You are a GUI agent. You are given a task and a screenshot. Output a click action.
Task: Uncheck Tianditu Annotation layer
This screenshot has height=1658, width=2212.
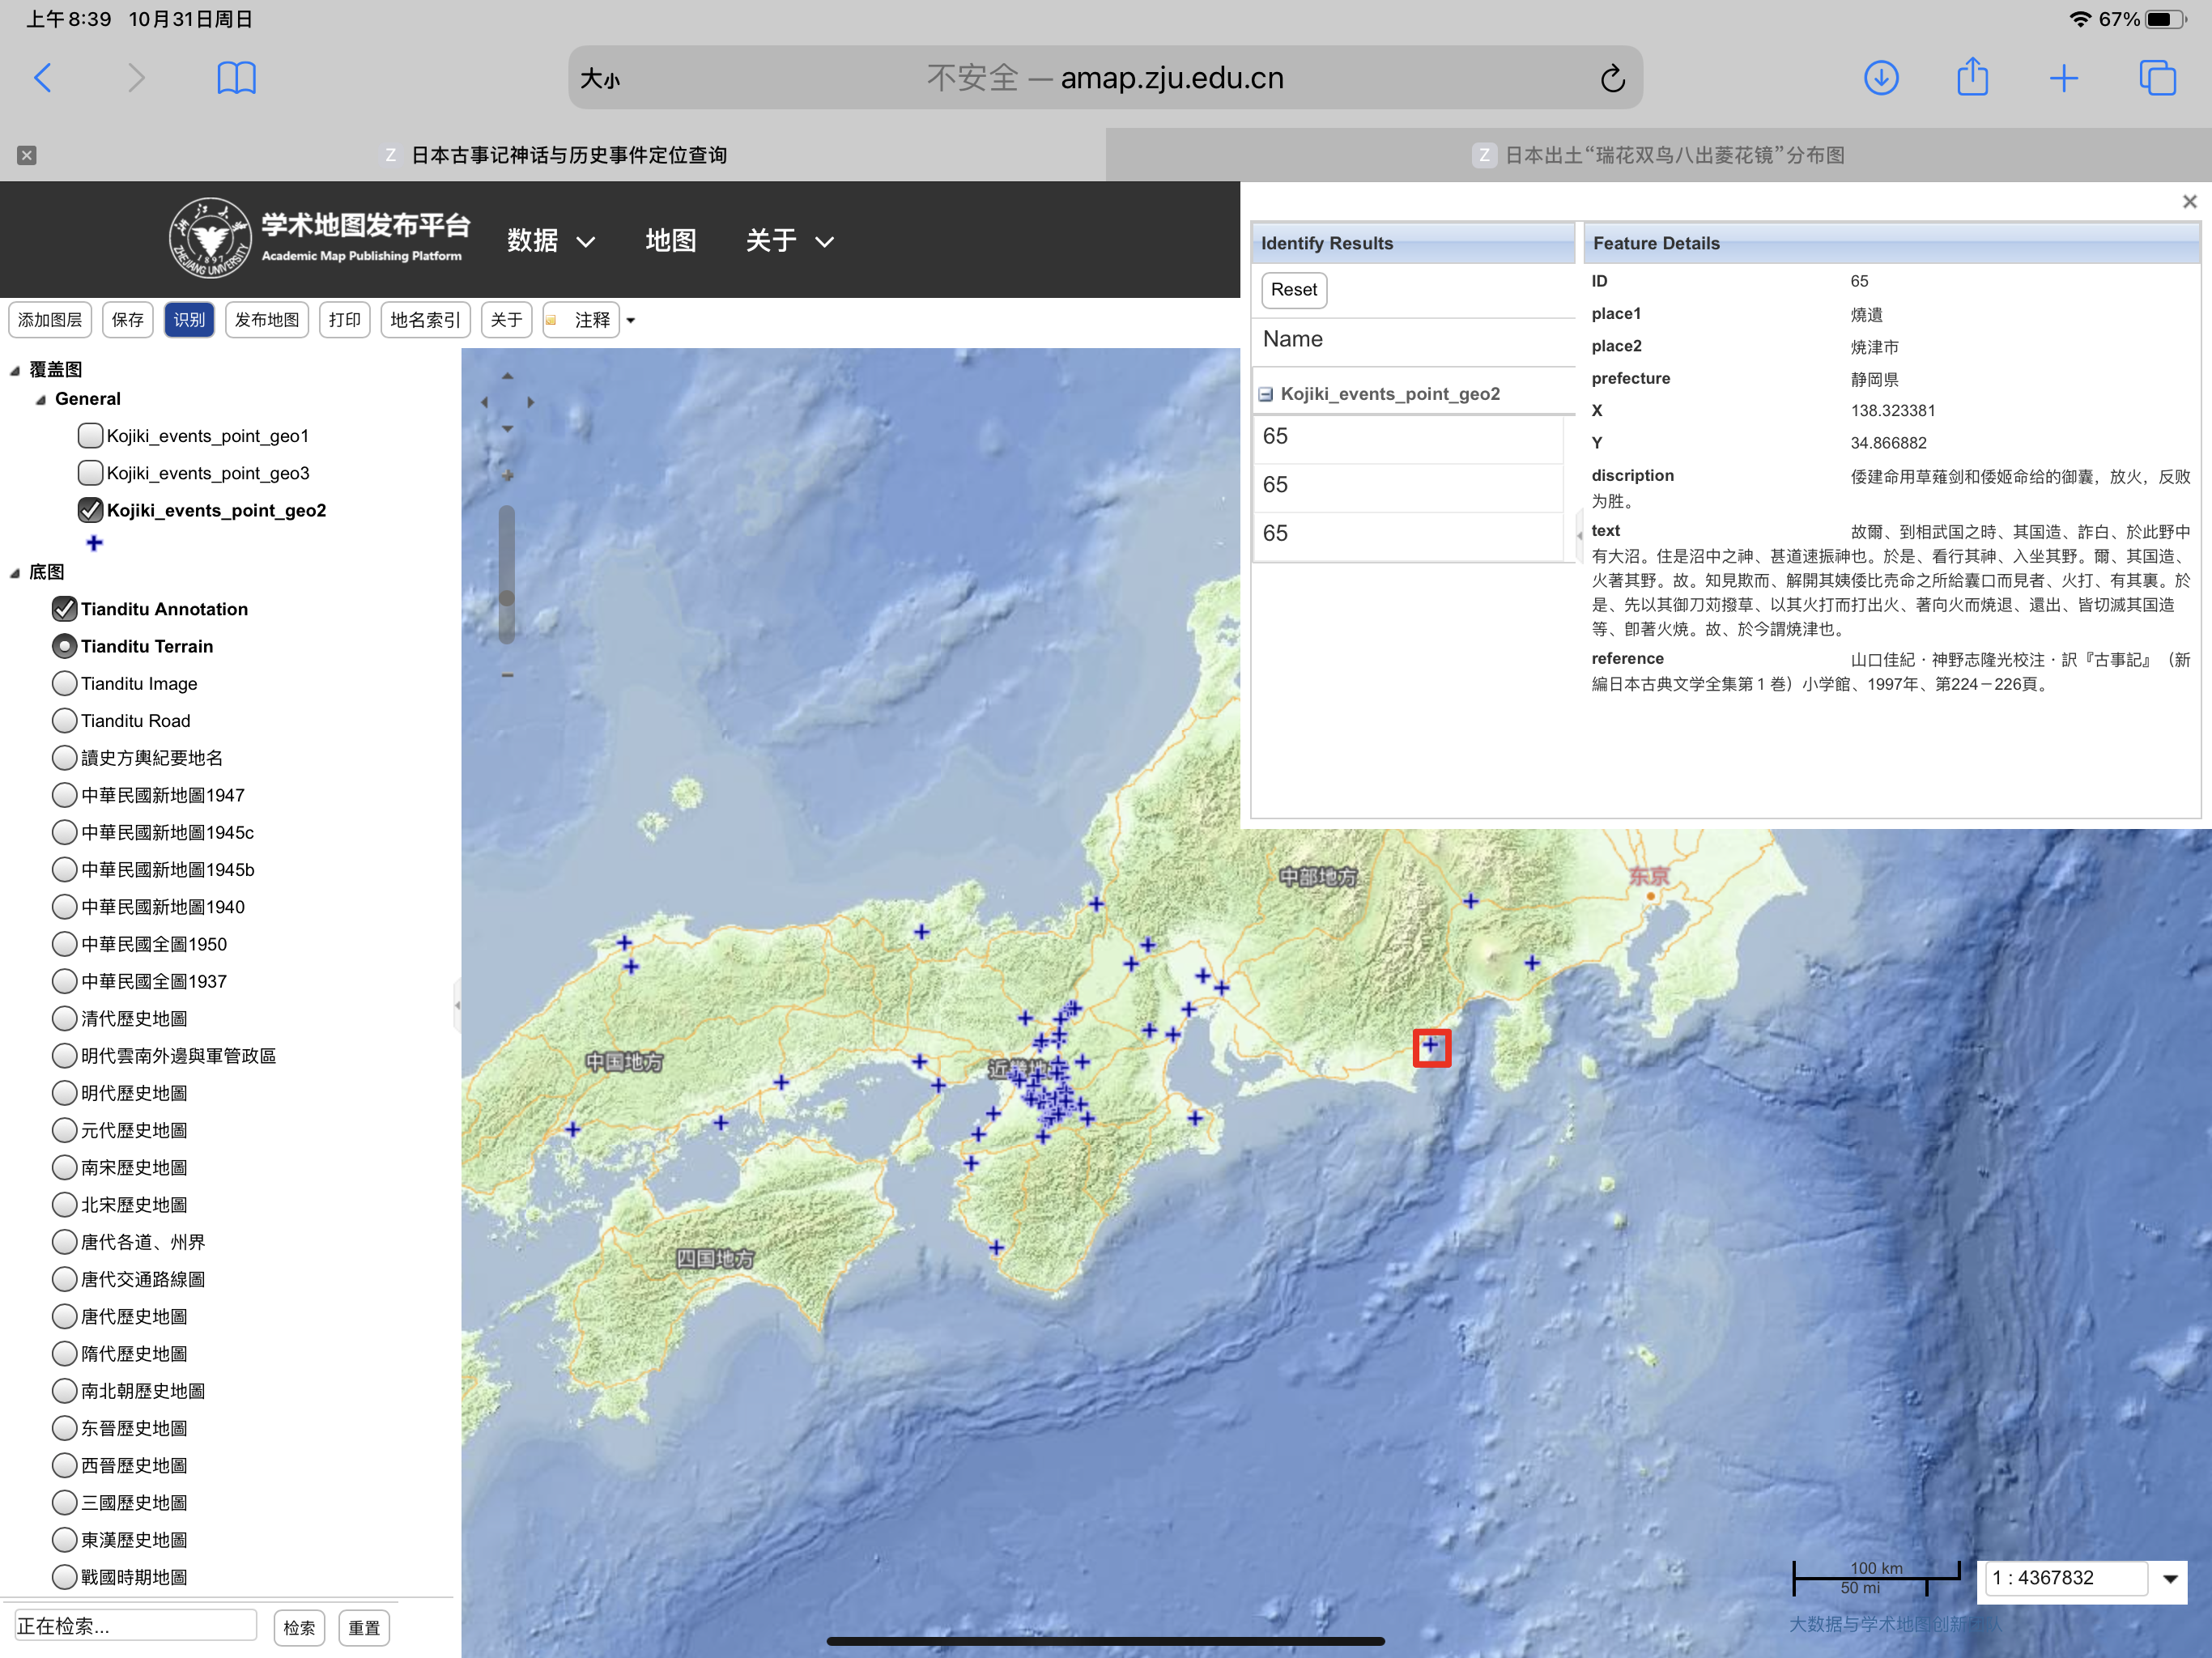(x=65, y=608)
